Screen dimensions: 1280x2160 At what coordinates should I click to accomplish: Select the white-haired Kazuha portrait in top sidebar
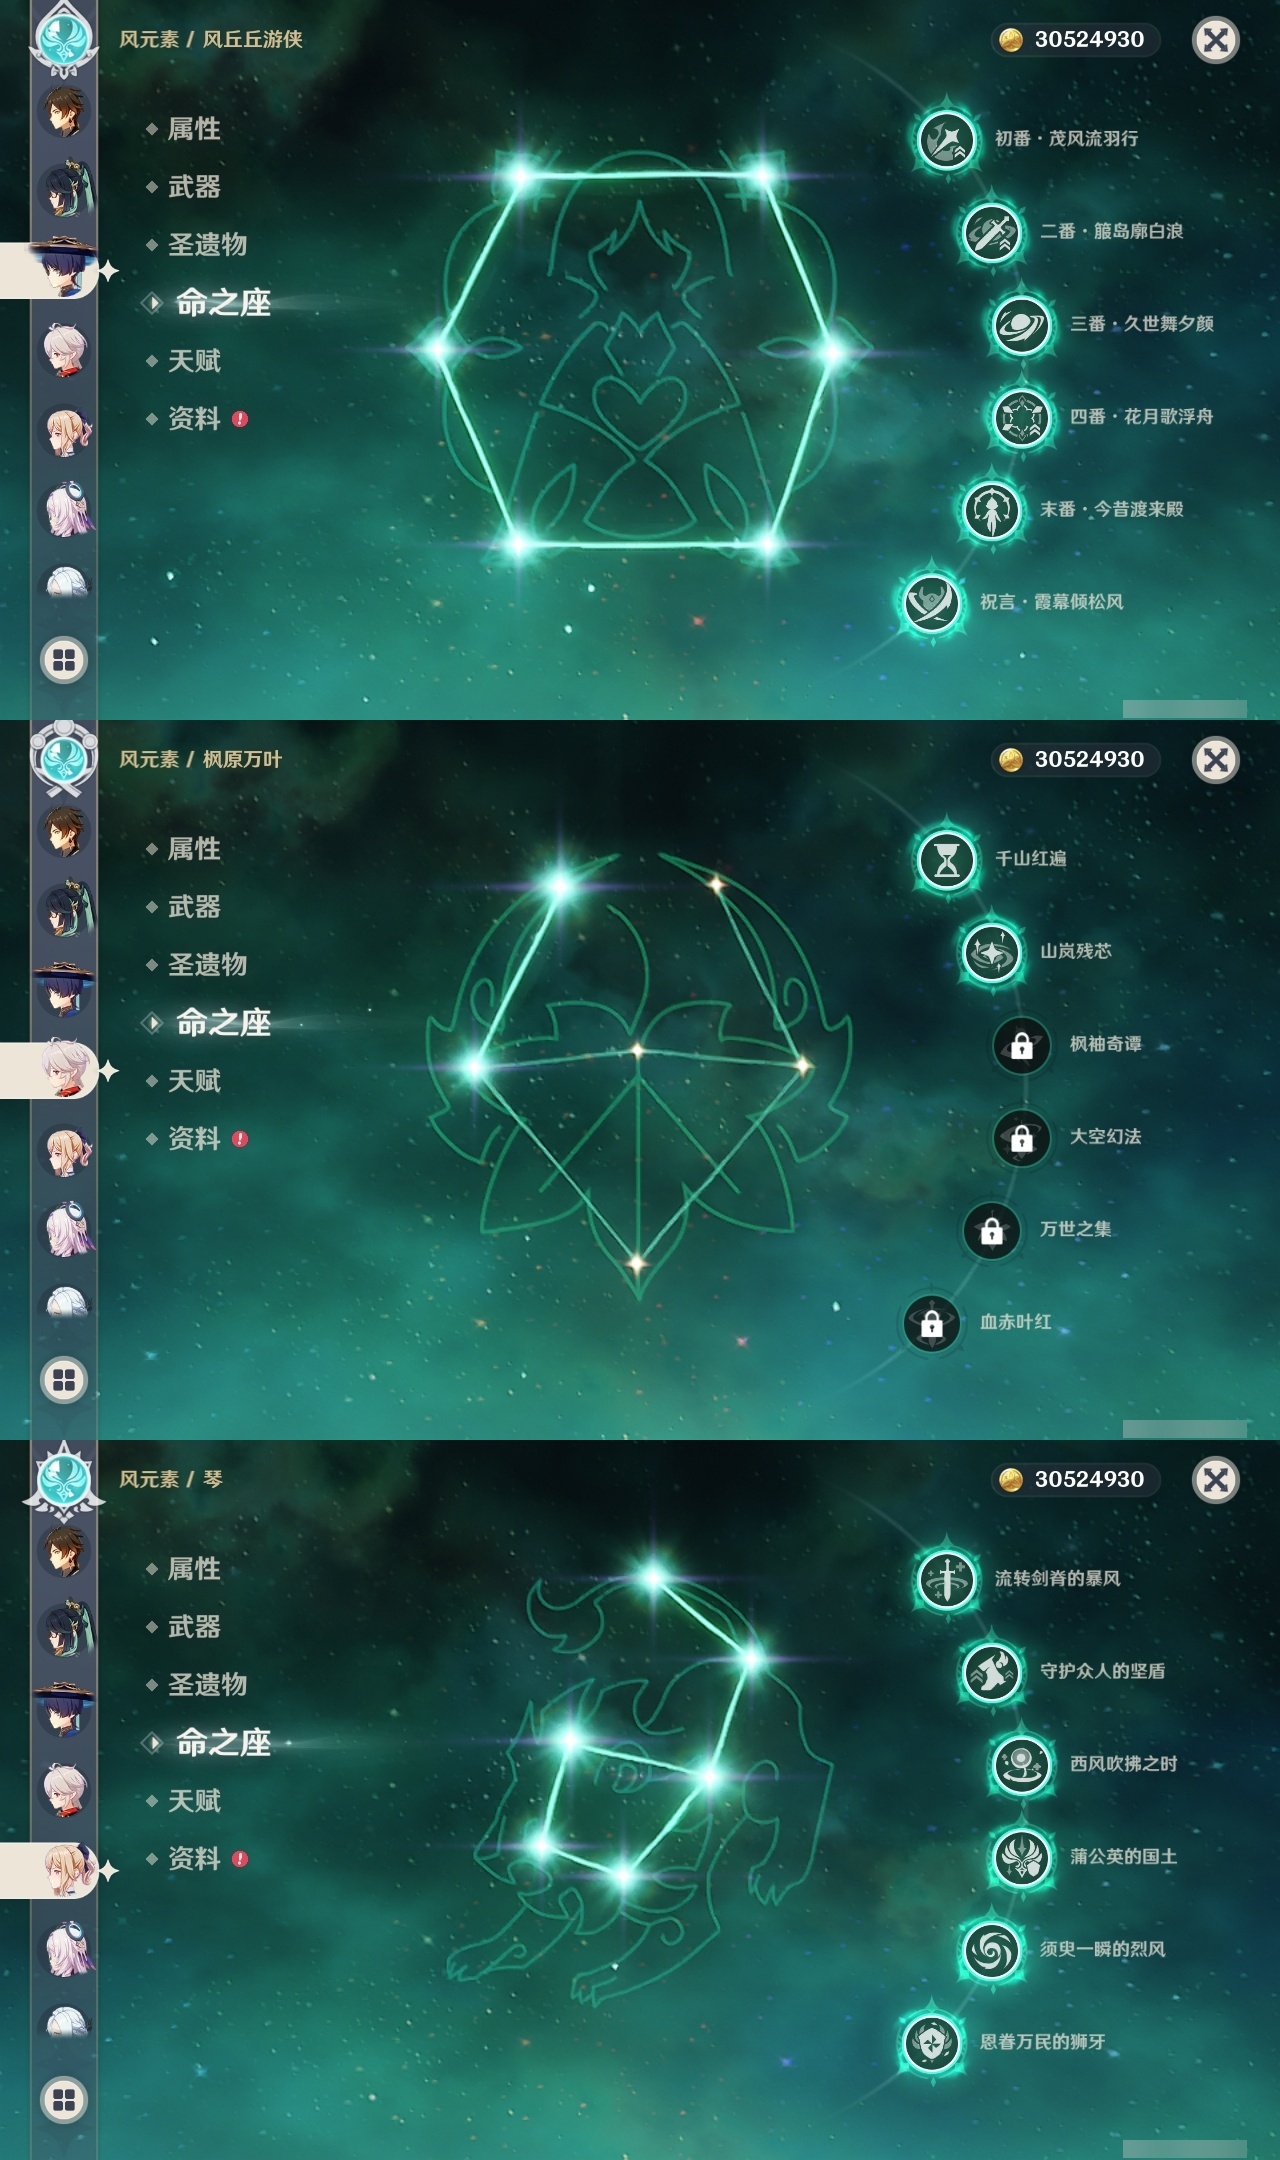[x=66, y=350]
